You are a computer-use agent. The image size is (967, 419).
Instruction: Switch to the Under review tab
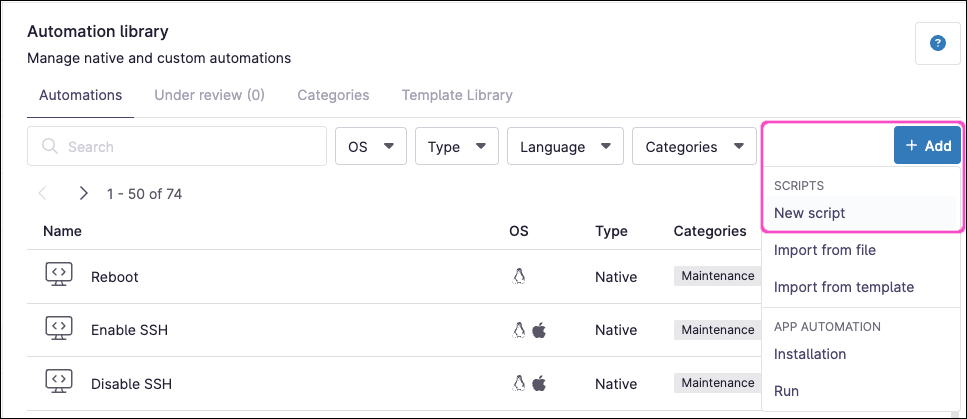click(209, 95)
